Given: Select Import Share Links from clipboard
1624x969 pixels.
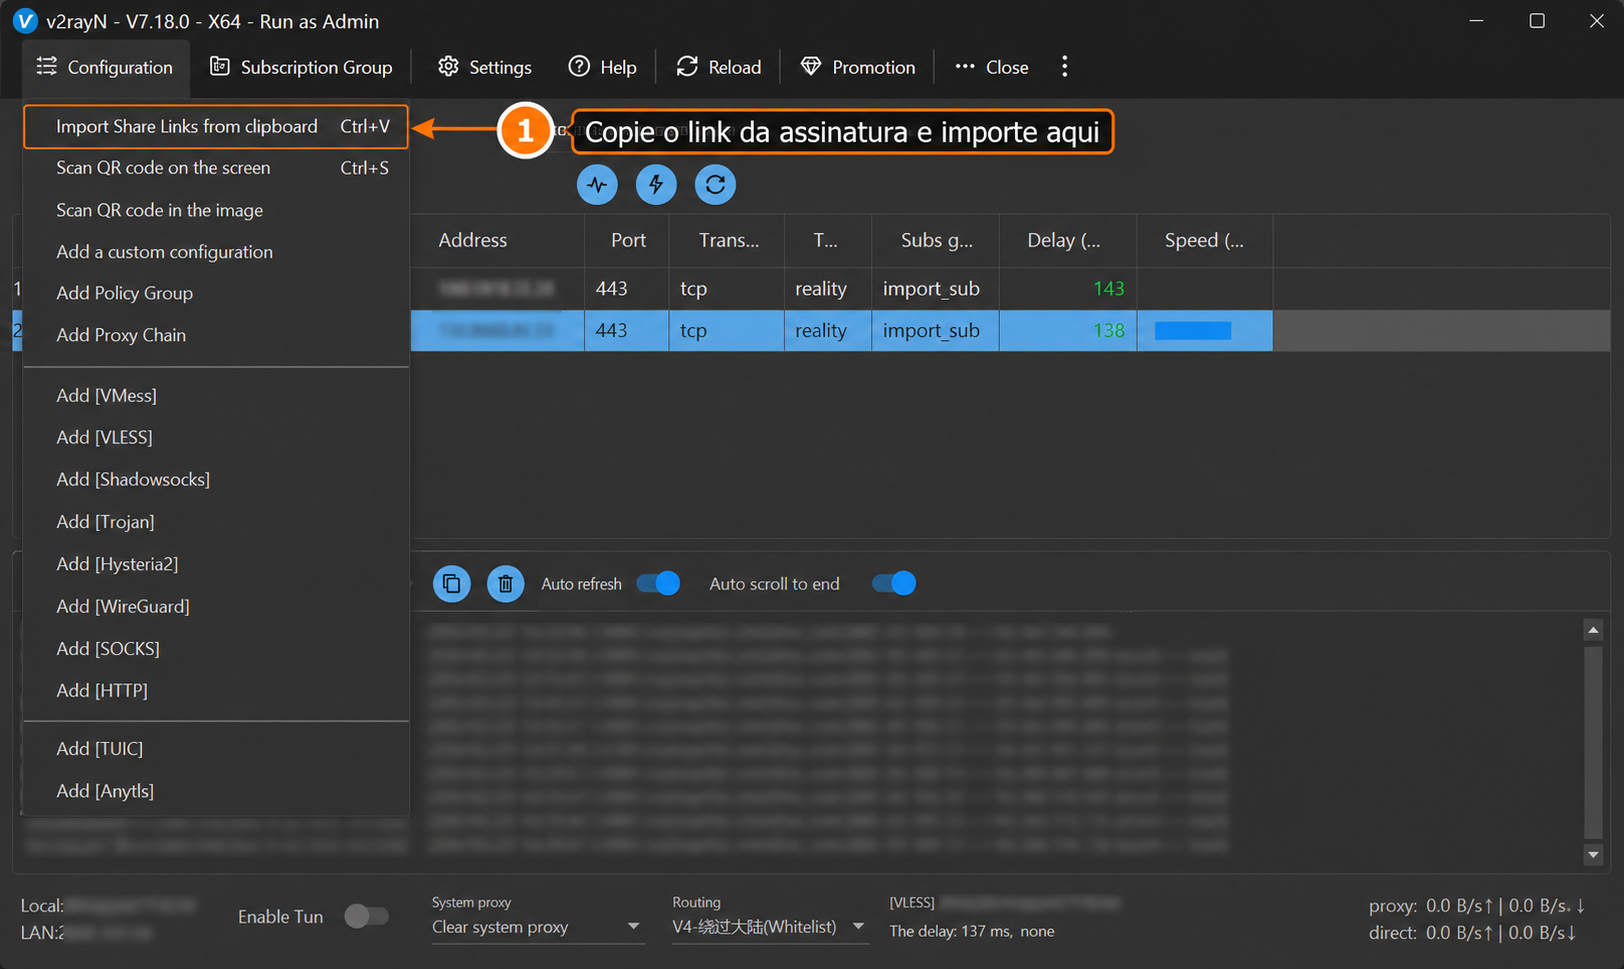Looking at the screenshot, I should (x=216, y=126).
